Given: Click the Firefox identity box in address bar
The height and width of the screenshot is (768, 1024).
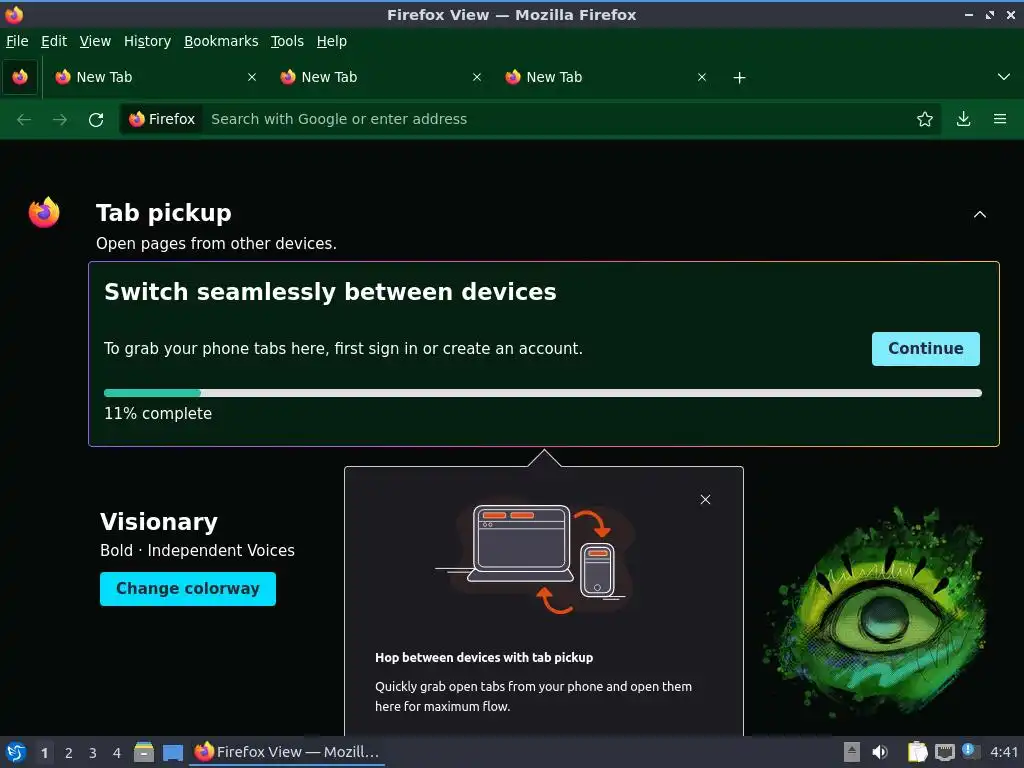Looking at the screenshot, I should click(162, 119).
